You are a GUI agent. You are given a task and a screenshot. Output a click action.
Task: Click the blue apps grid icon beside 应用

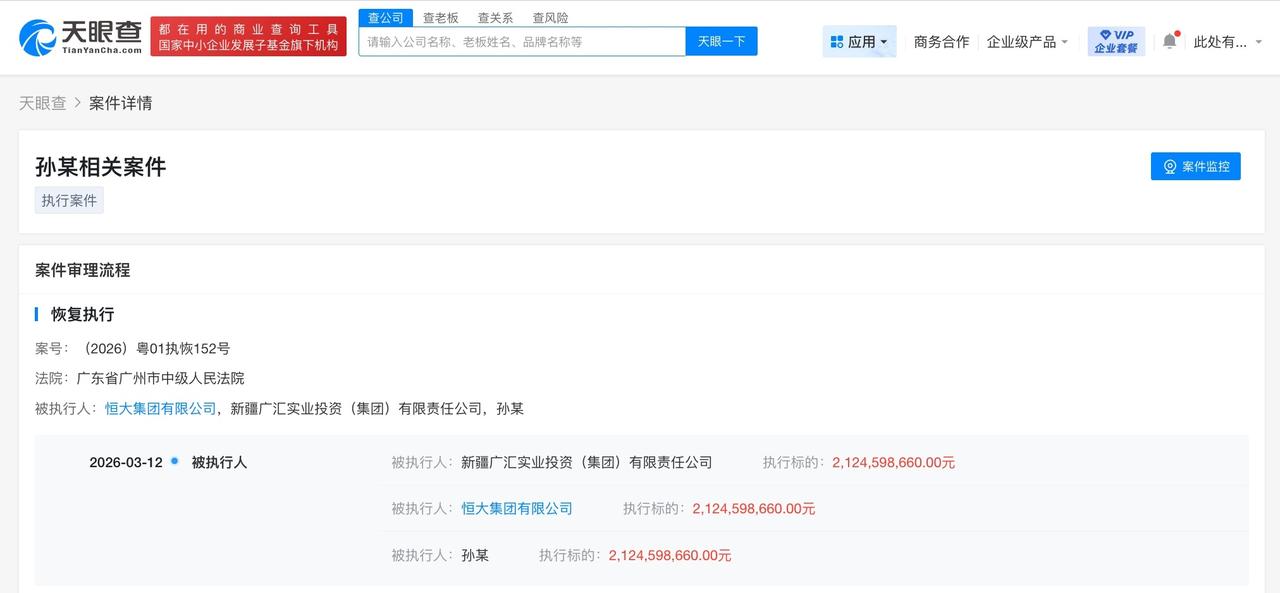pyautogui.click(x=838, y=40)
